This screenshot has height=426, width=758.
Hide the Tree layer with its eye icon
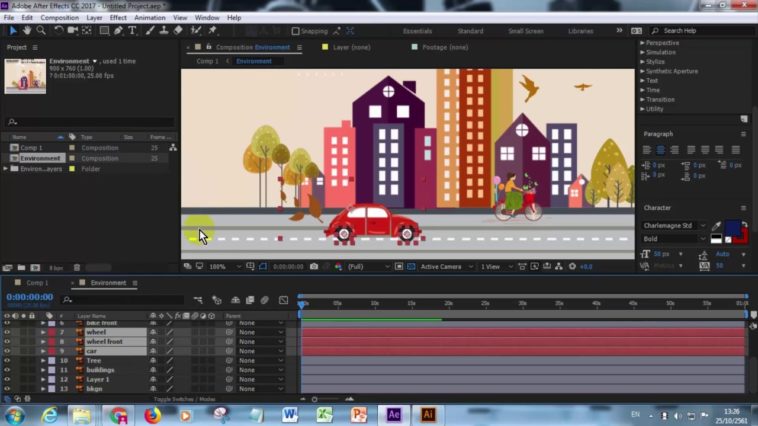pos(7,361)
